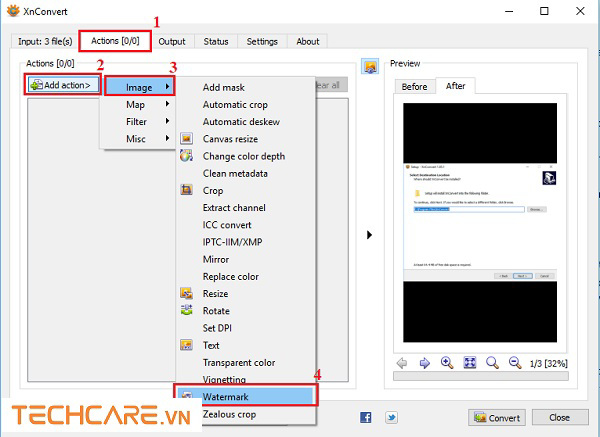Click the horizontal scrollbar under the preview
This screenshot has width=600, height=437.
coord(481,376)
